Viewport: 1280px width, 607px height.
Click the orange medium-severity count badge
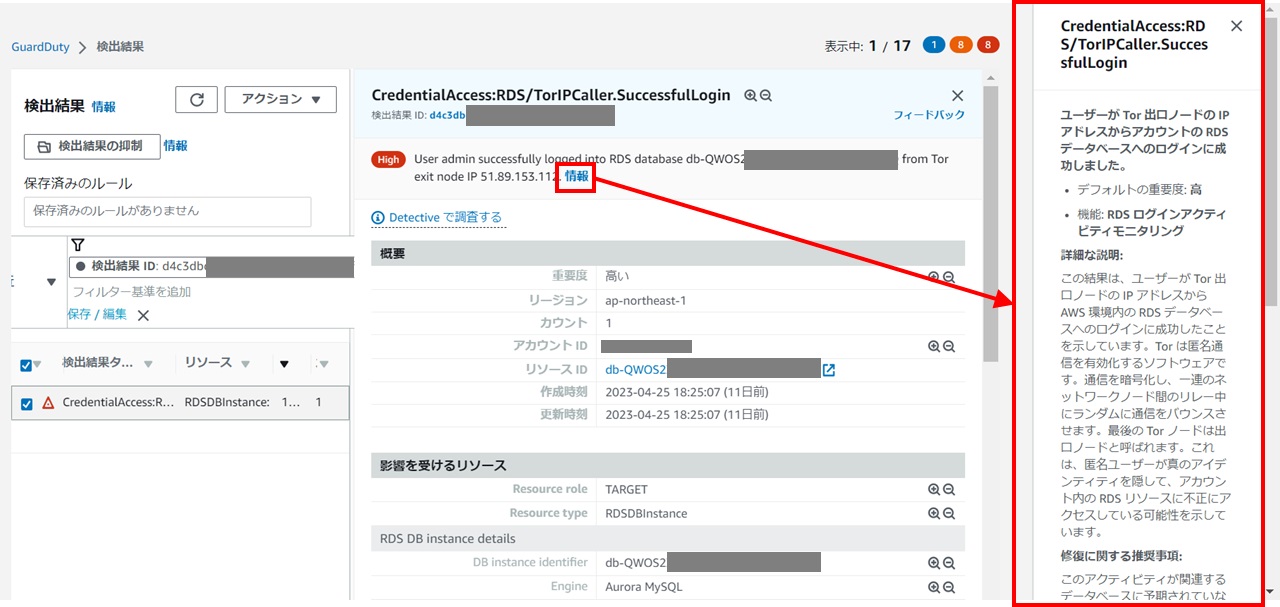click(x=961, y=45)
